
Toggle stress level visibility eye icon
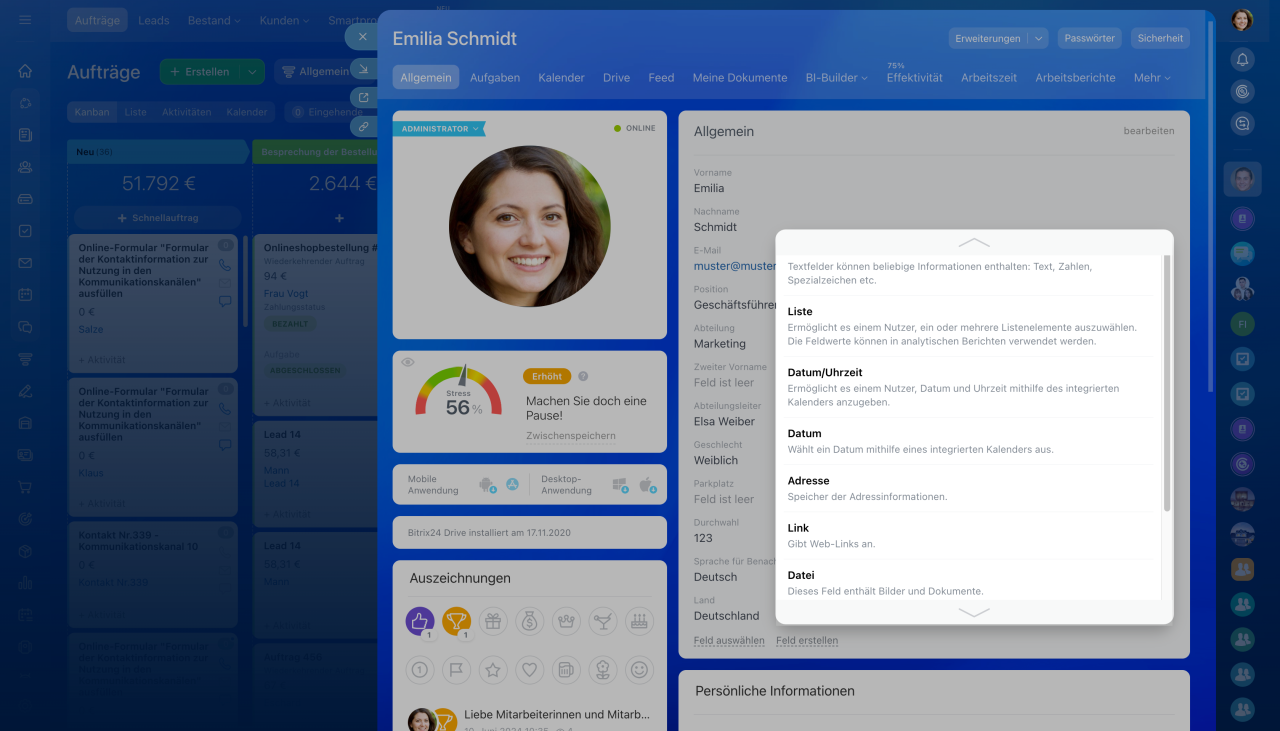[x=408, y=362]
